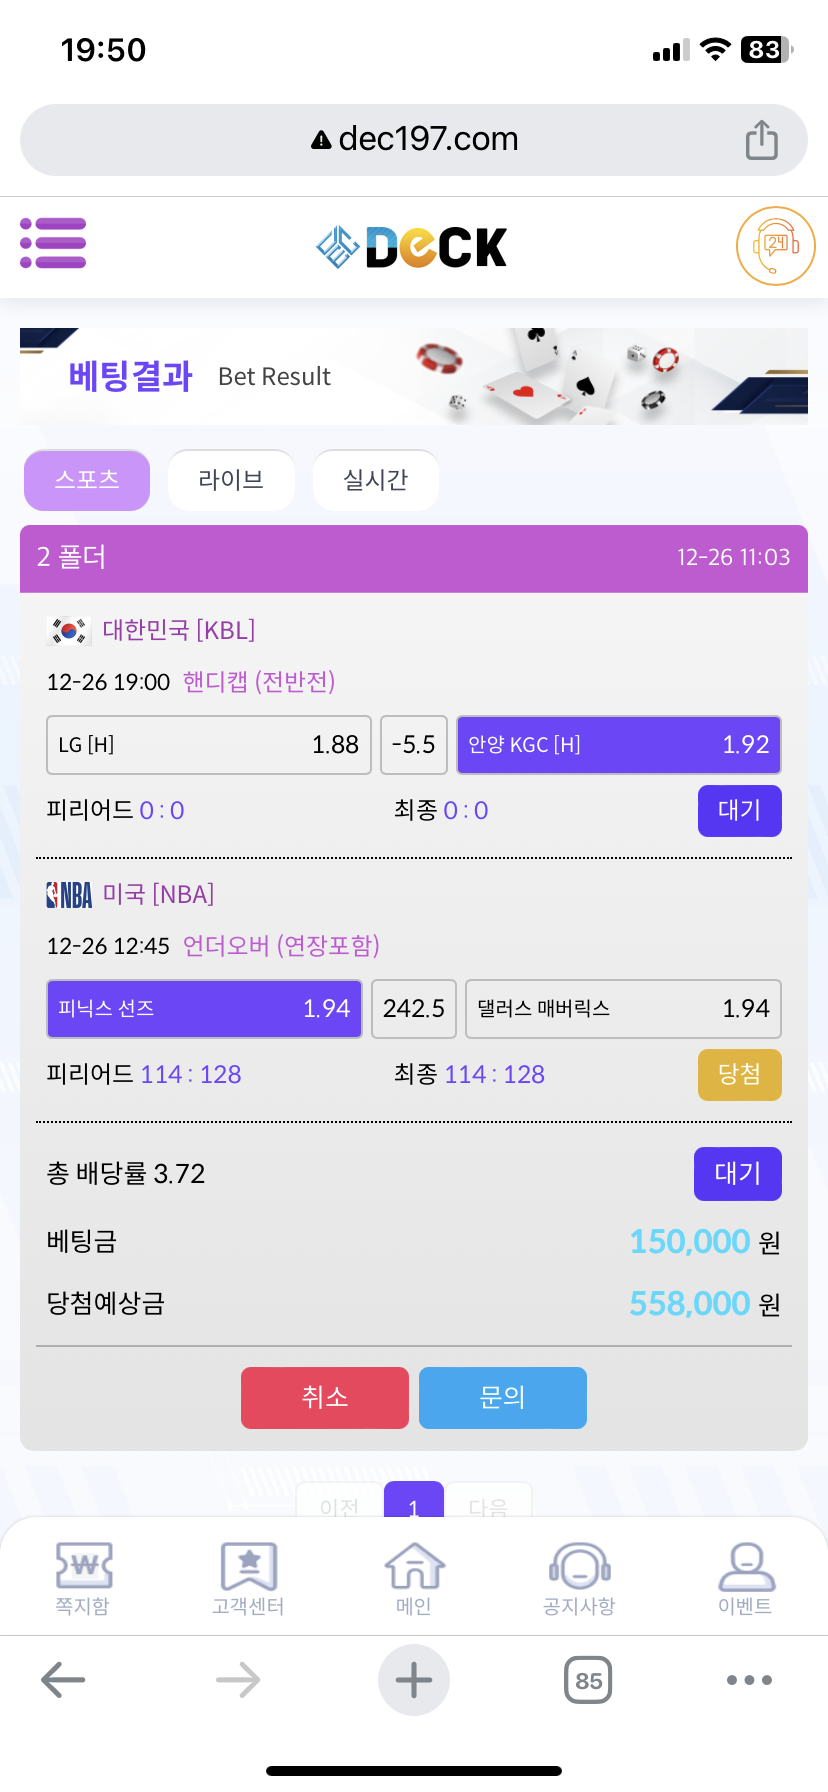Tap the dec197.com address field
The image size is (828, 1792).
pos(414,139)
